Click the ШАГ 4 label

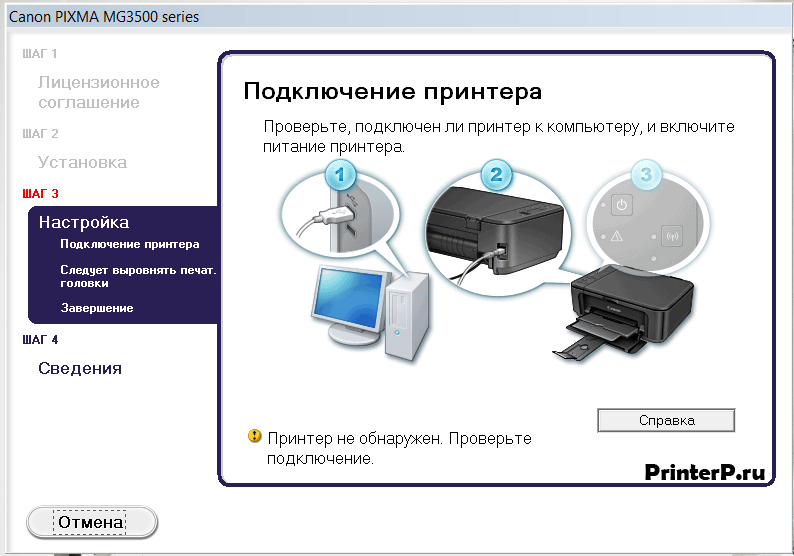[41, 340]
